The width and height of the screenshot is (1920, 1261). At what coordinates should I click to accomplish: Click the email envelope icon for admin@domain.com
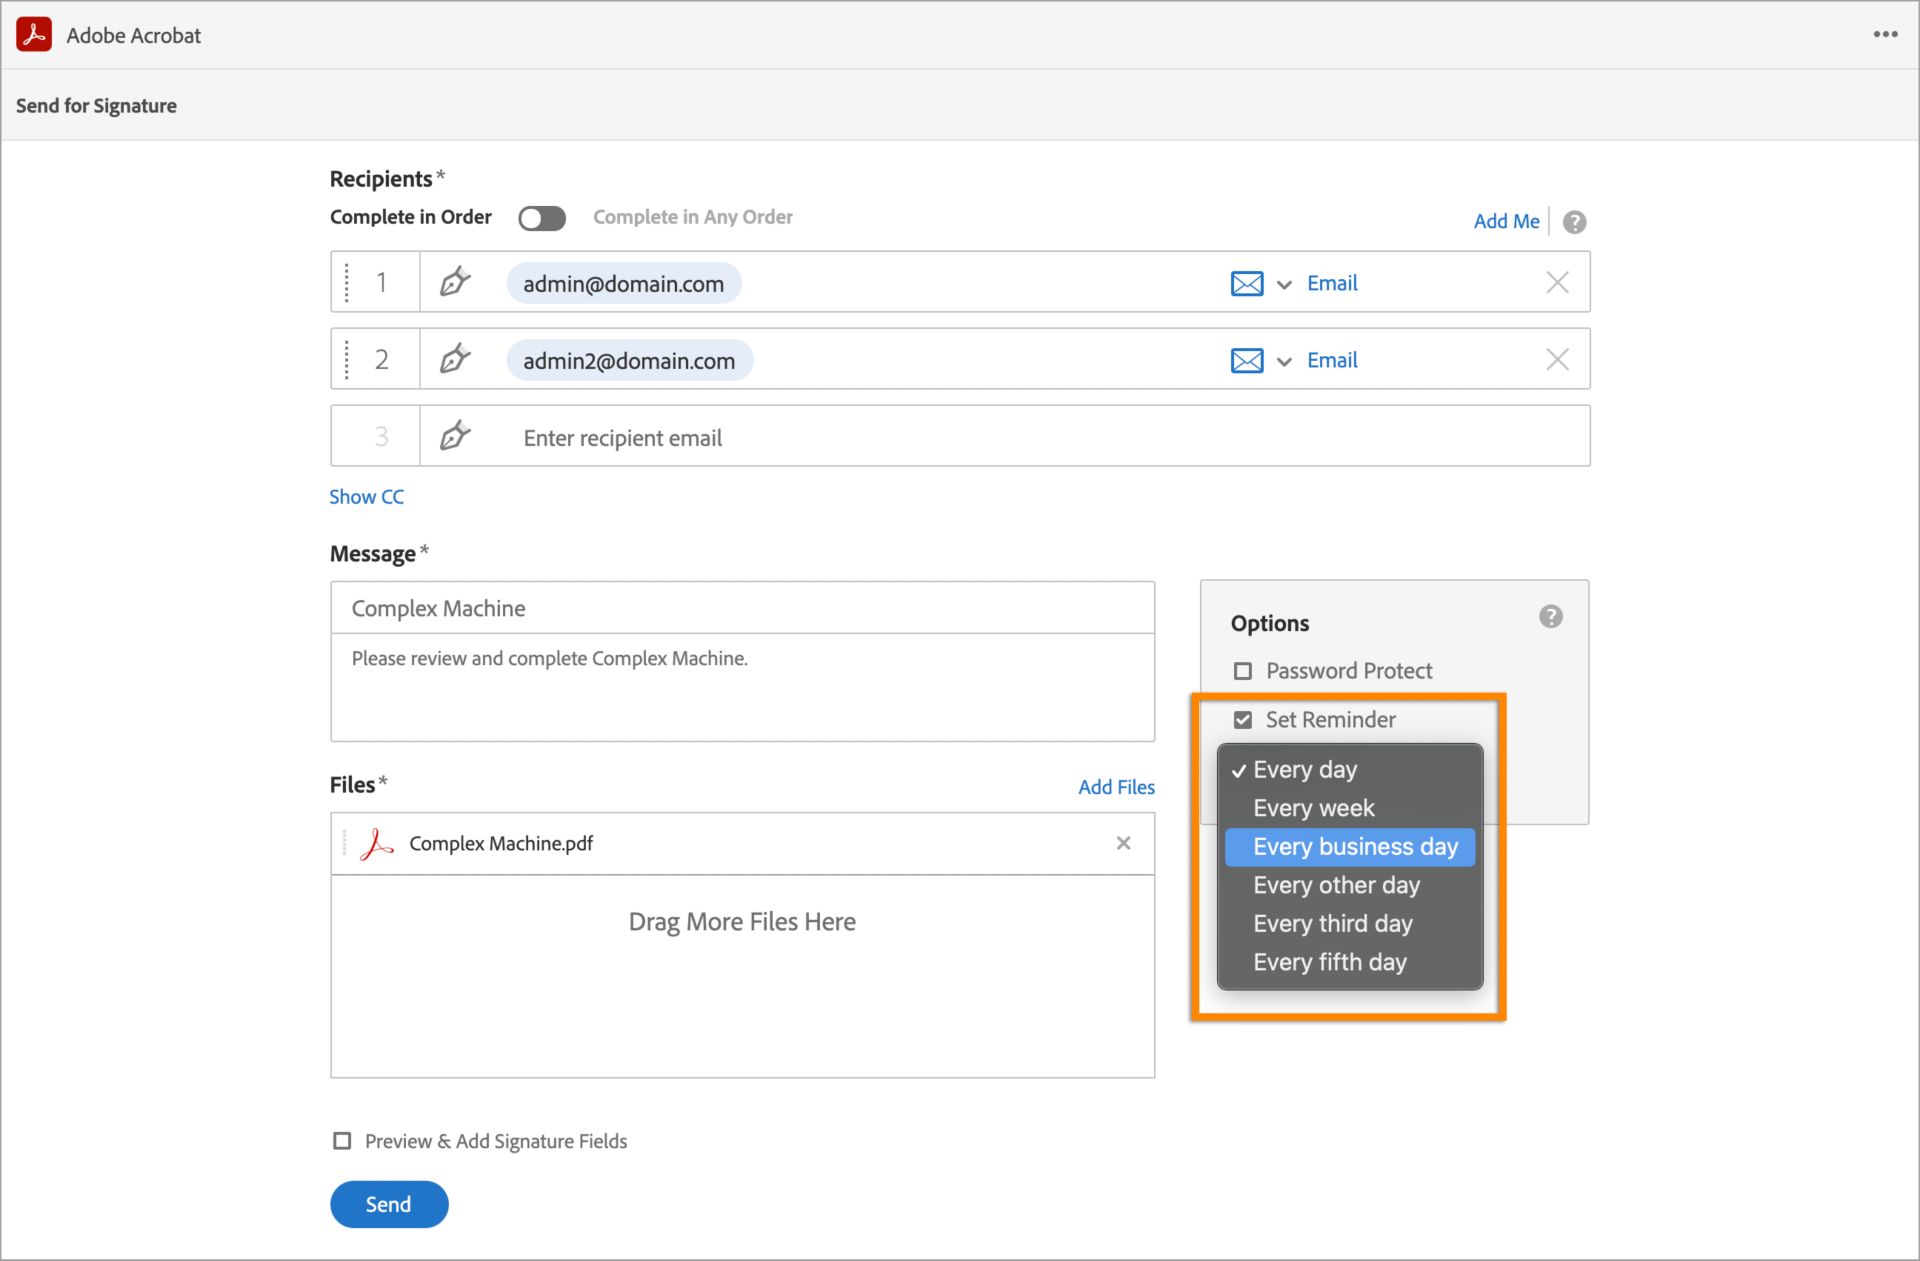pyautogui.click(x=1245, y=281)
